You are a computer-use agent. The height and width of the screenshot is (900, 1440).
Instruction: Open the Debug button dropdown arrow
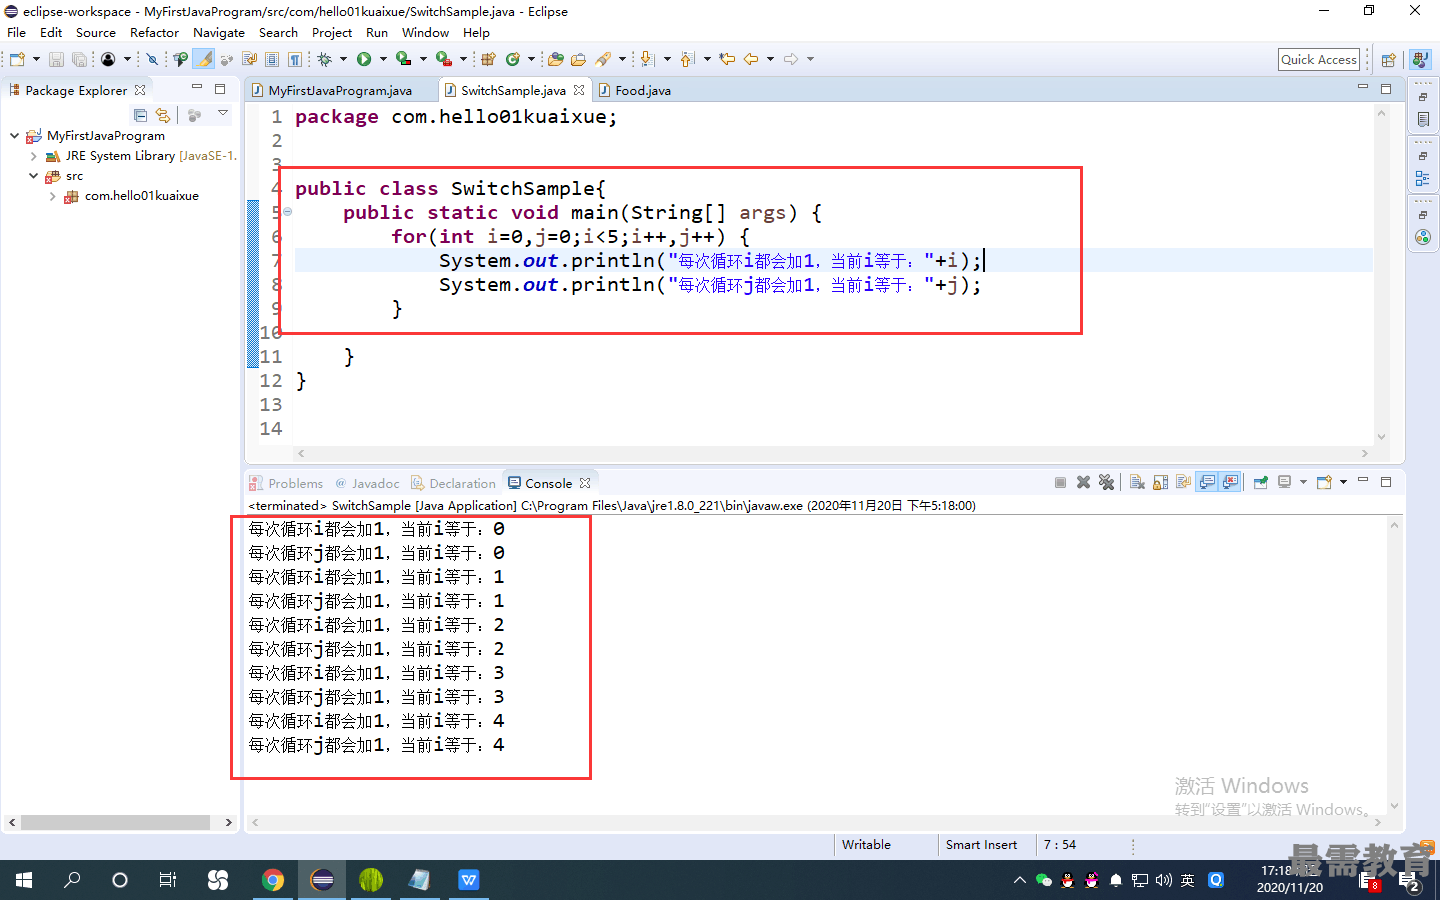click(343, 59)
